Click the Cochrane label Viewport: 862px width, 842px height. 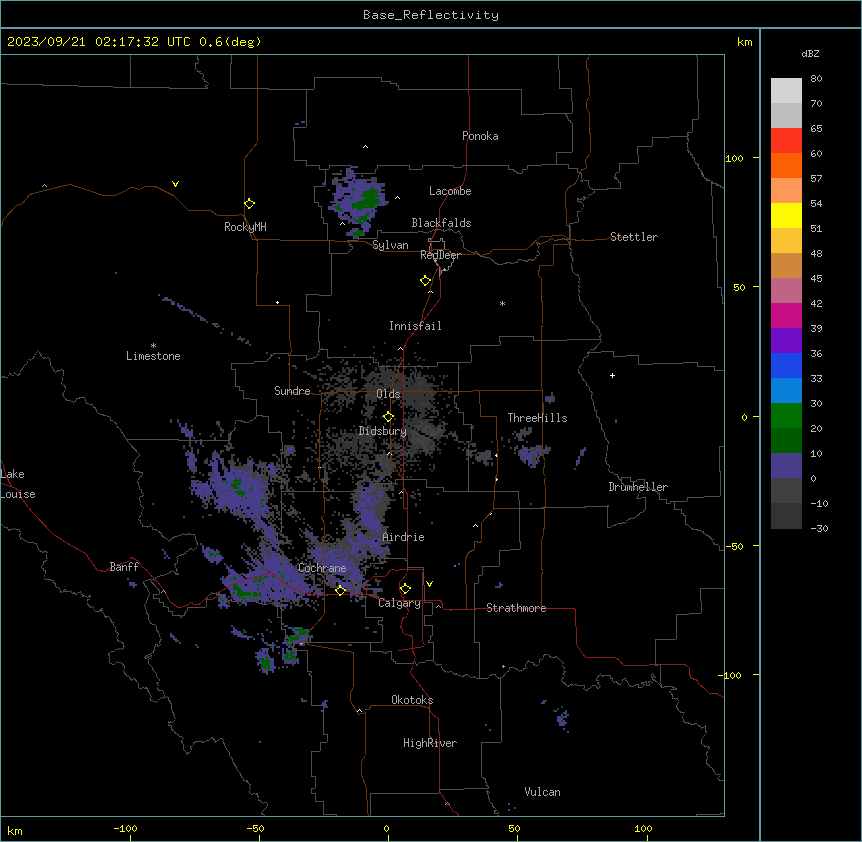click(322, 568)
